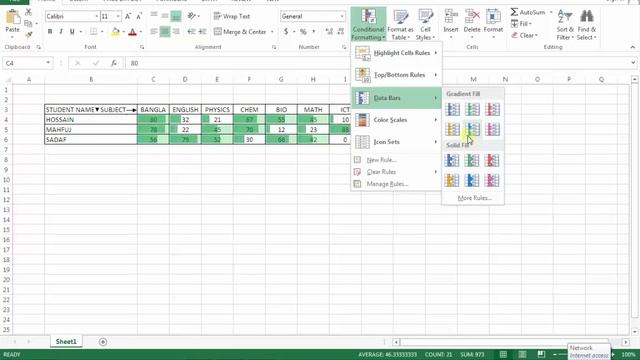The height and width of the screenshot is (360, 640).
Task: Click the Fill down-arrow button
Action: point(521,24)
